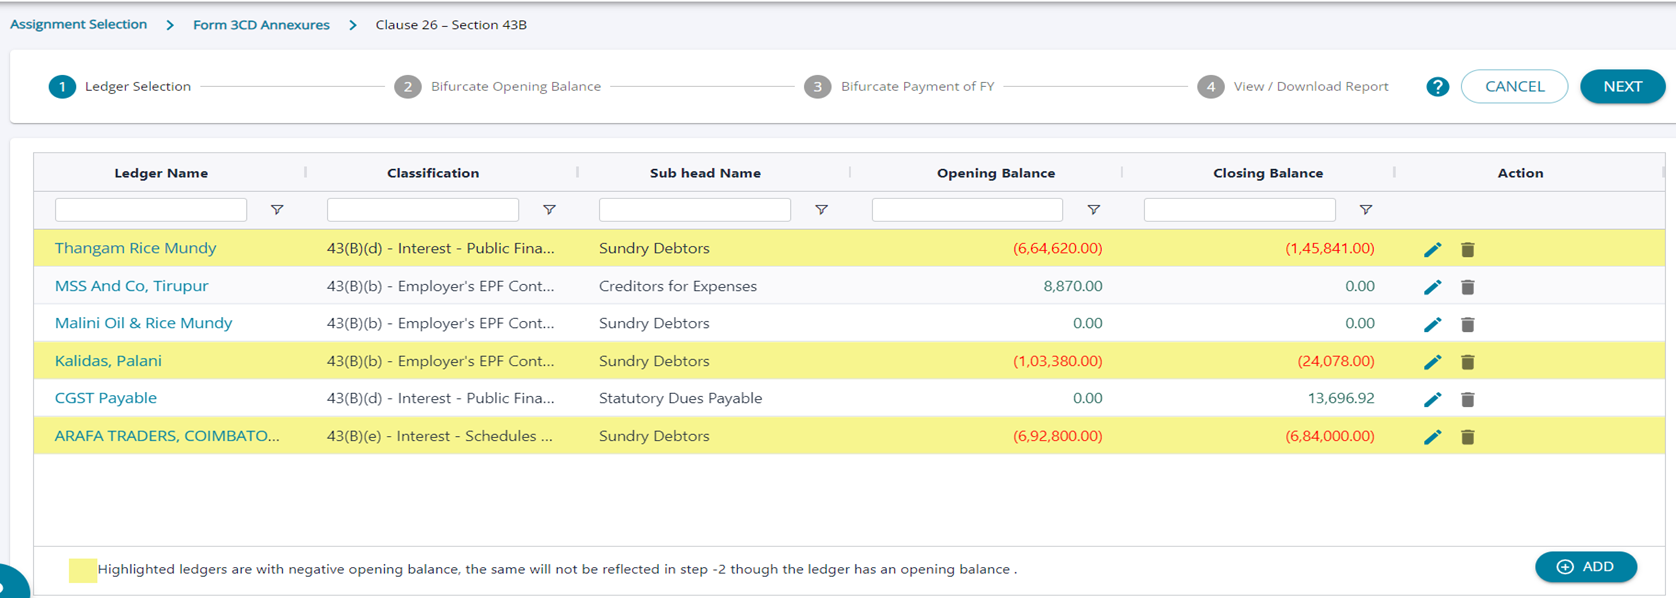Focus the Closing Balance filter text box

pos(1239,210)
